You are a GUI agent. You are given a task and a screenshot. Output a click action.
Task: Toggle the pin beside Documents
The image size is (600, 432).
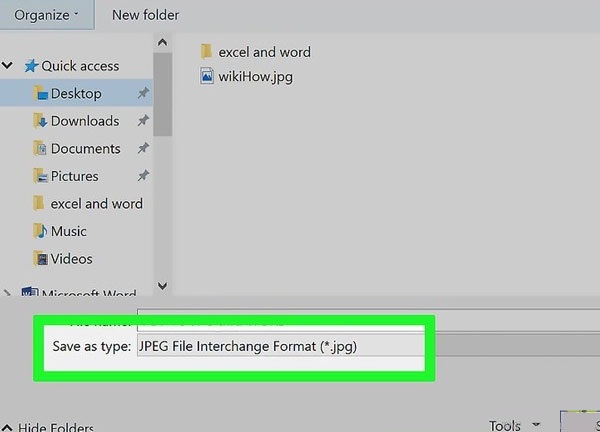(143, 149)
